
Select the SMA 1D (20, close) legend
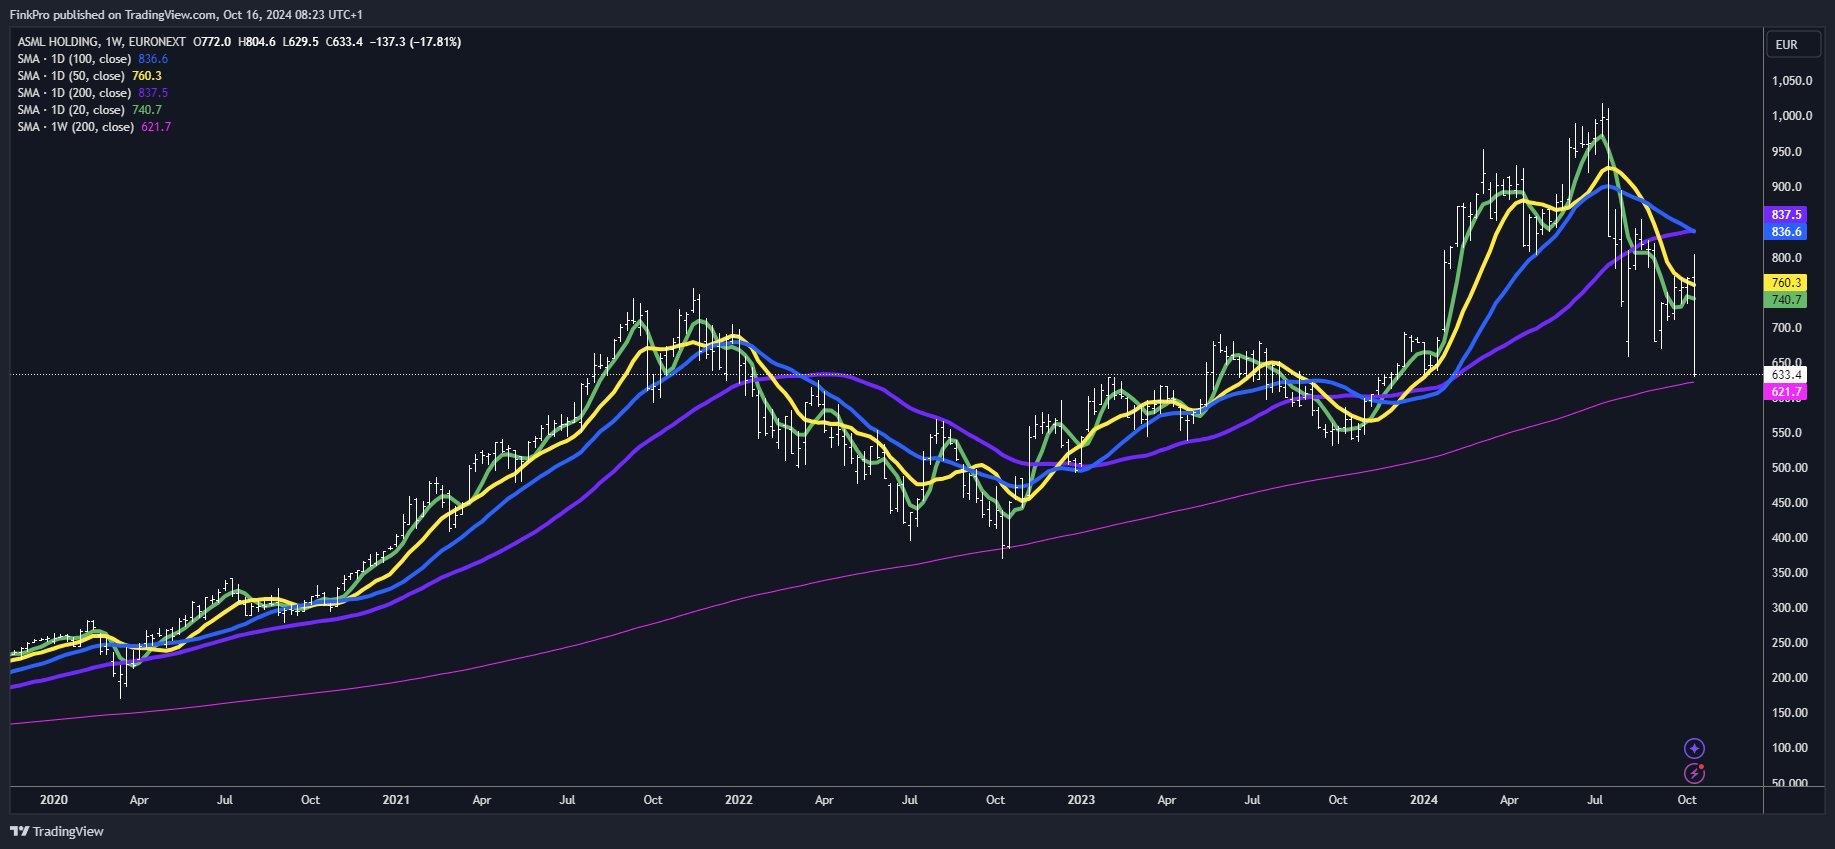pos(71,110)
